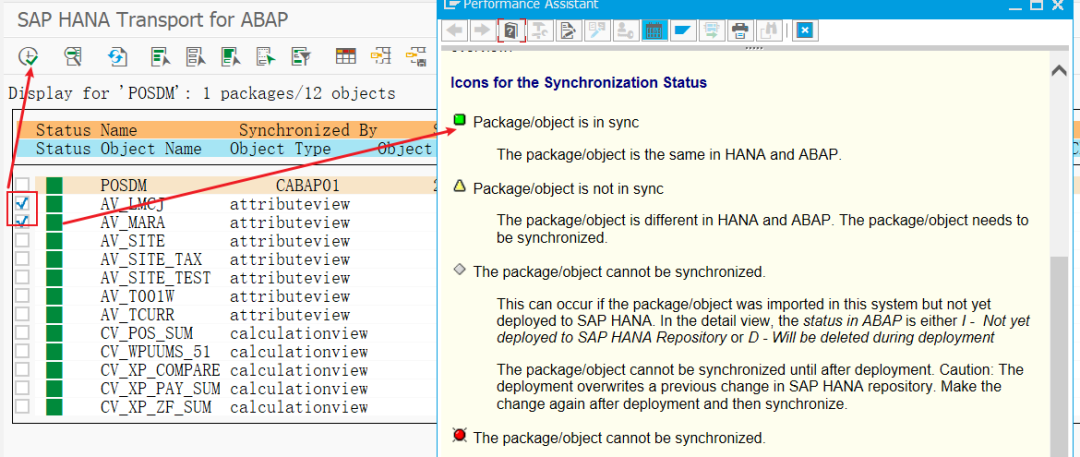1080x457 pixels.
Task: Click the 'CABAP01' synchronized-by value
Action: coord(308,185)
